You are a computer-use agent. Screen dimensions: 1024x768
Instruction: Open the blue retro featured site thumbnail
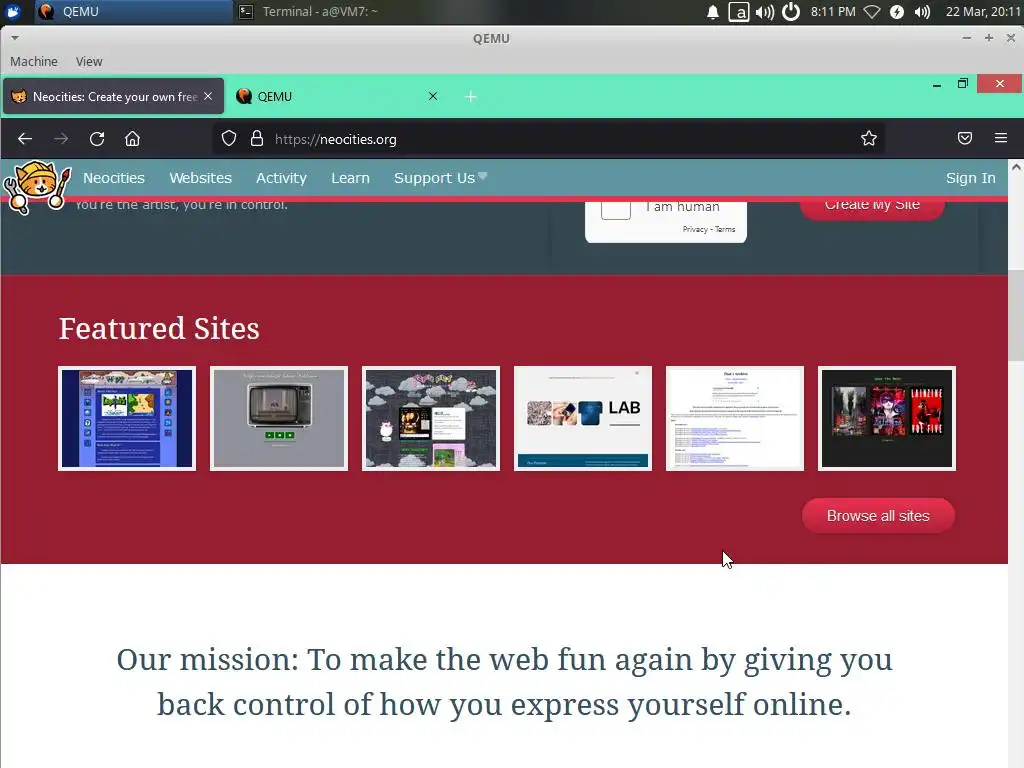[127, 418]
